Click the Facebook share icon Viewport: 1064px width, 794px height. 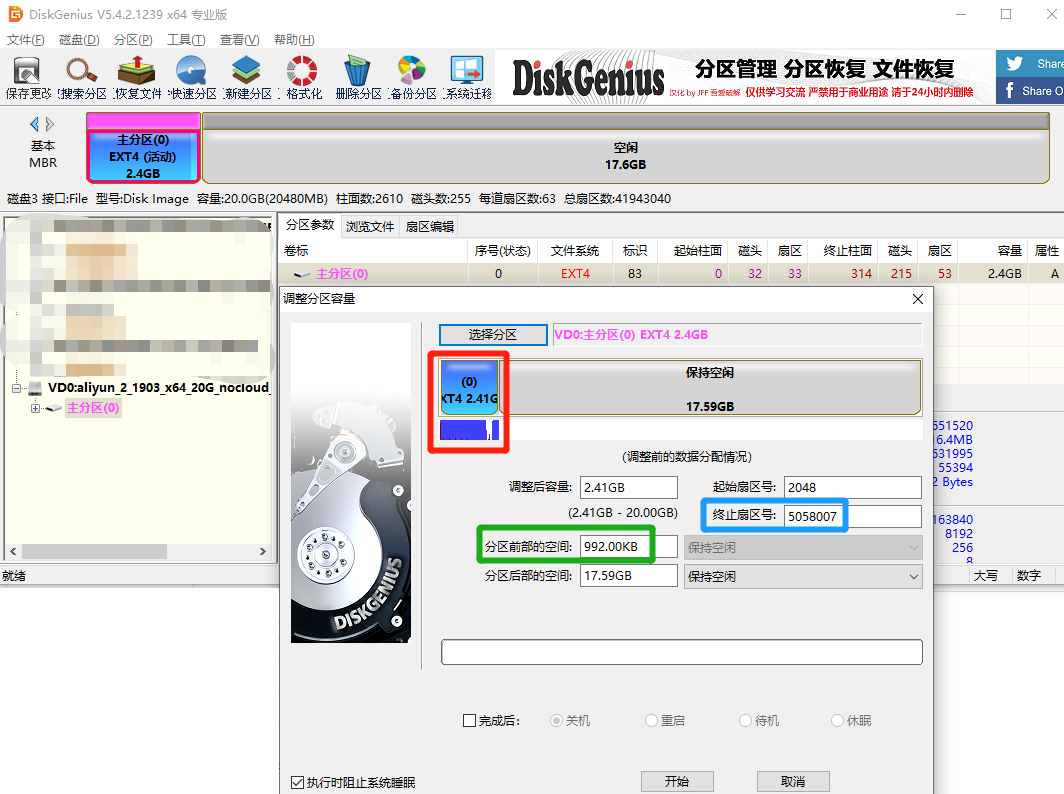point(1010,91)
